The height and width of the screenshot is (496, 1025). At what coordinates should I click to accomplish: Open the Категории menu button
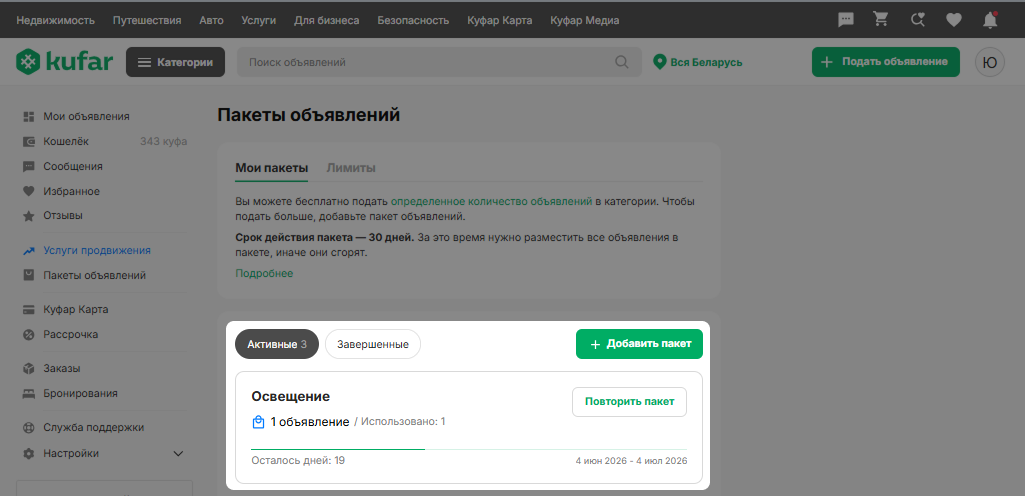pos(175,62)
